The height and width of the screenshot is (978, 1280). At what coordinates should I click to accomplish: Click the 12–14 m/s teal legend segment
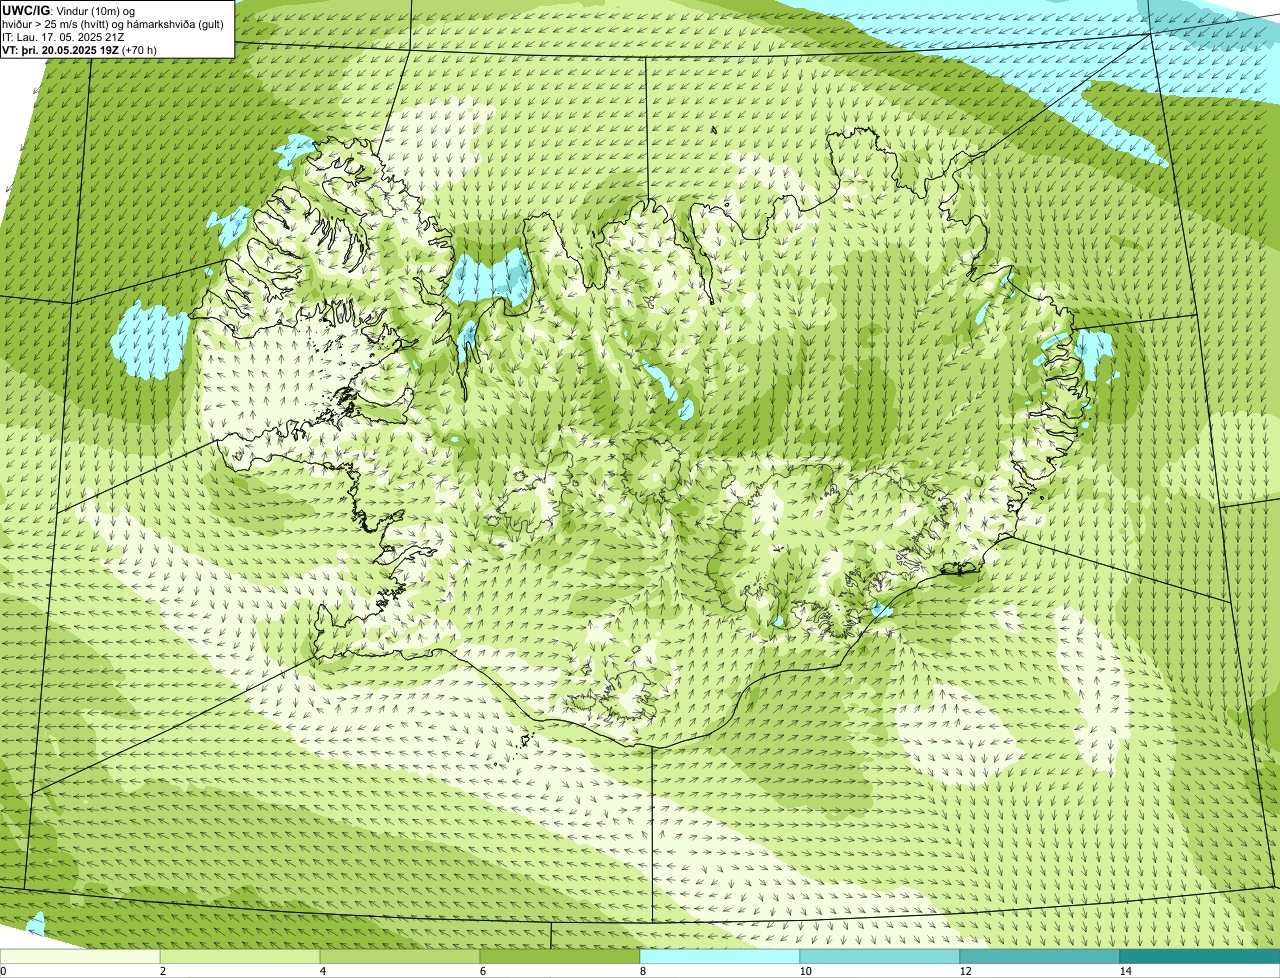point(1040,956)
